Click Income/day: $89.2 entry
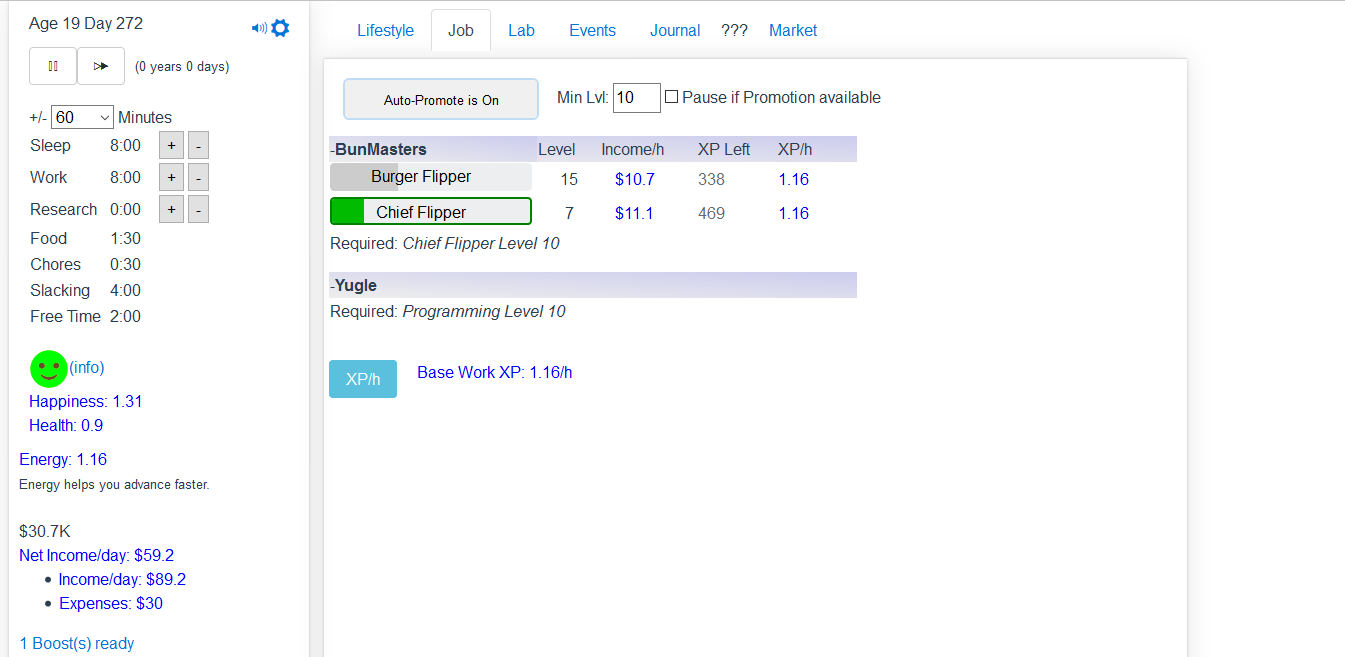The width and height of the screenshot is (1345, 657). tap(122, 579)
